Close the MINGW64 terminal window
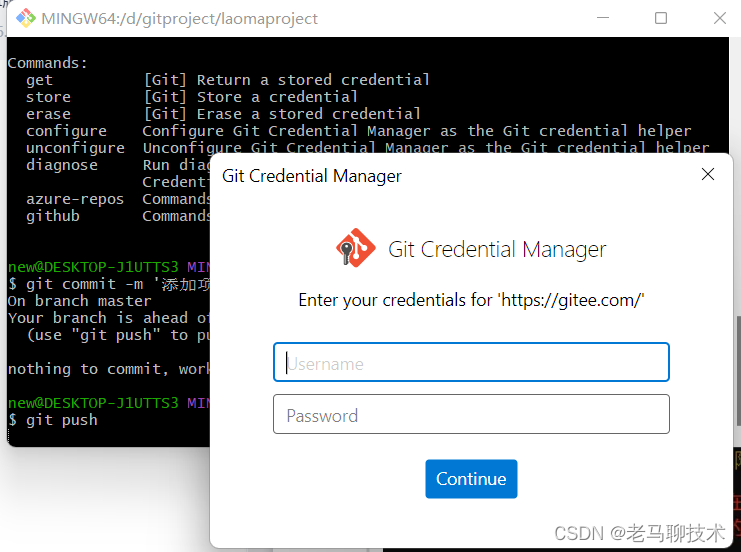The width and height of the screenshot is (741, 552). click(x=720, y=18)
